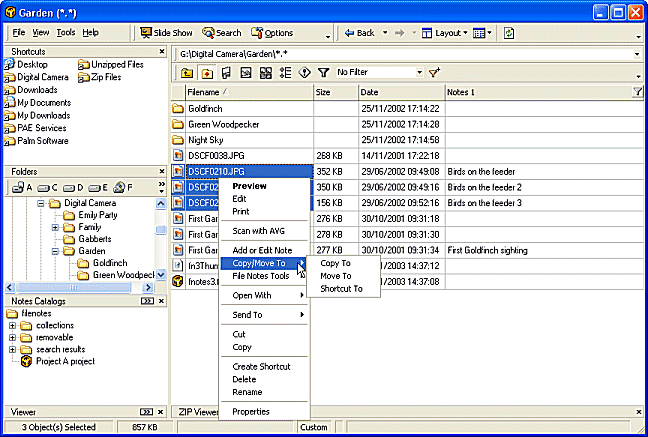This screenshot has height=437, width=648.
Task: Expand the collections catalog node
Action: tap(12, 325)
